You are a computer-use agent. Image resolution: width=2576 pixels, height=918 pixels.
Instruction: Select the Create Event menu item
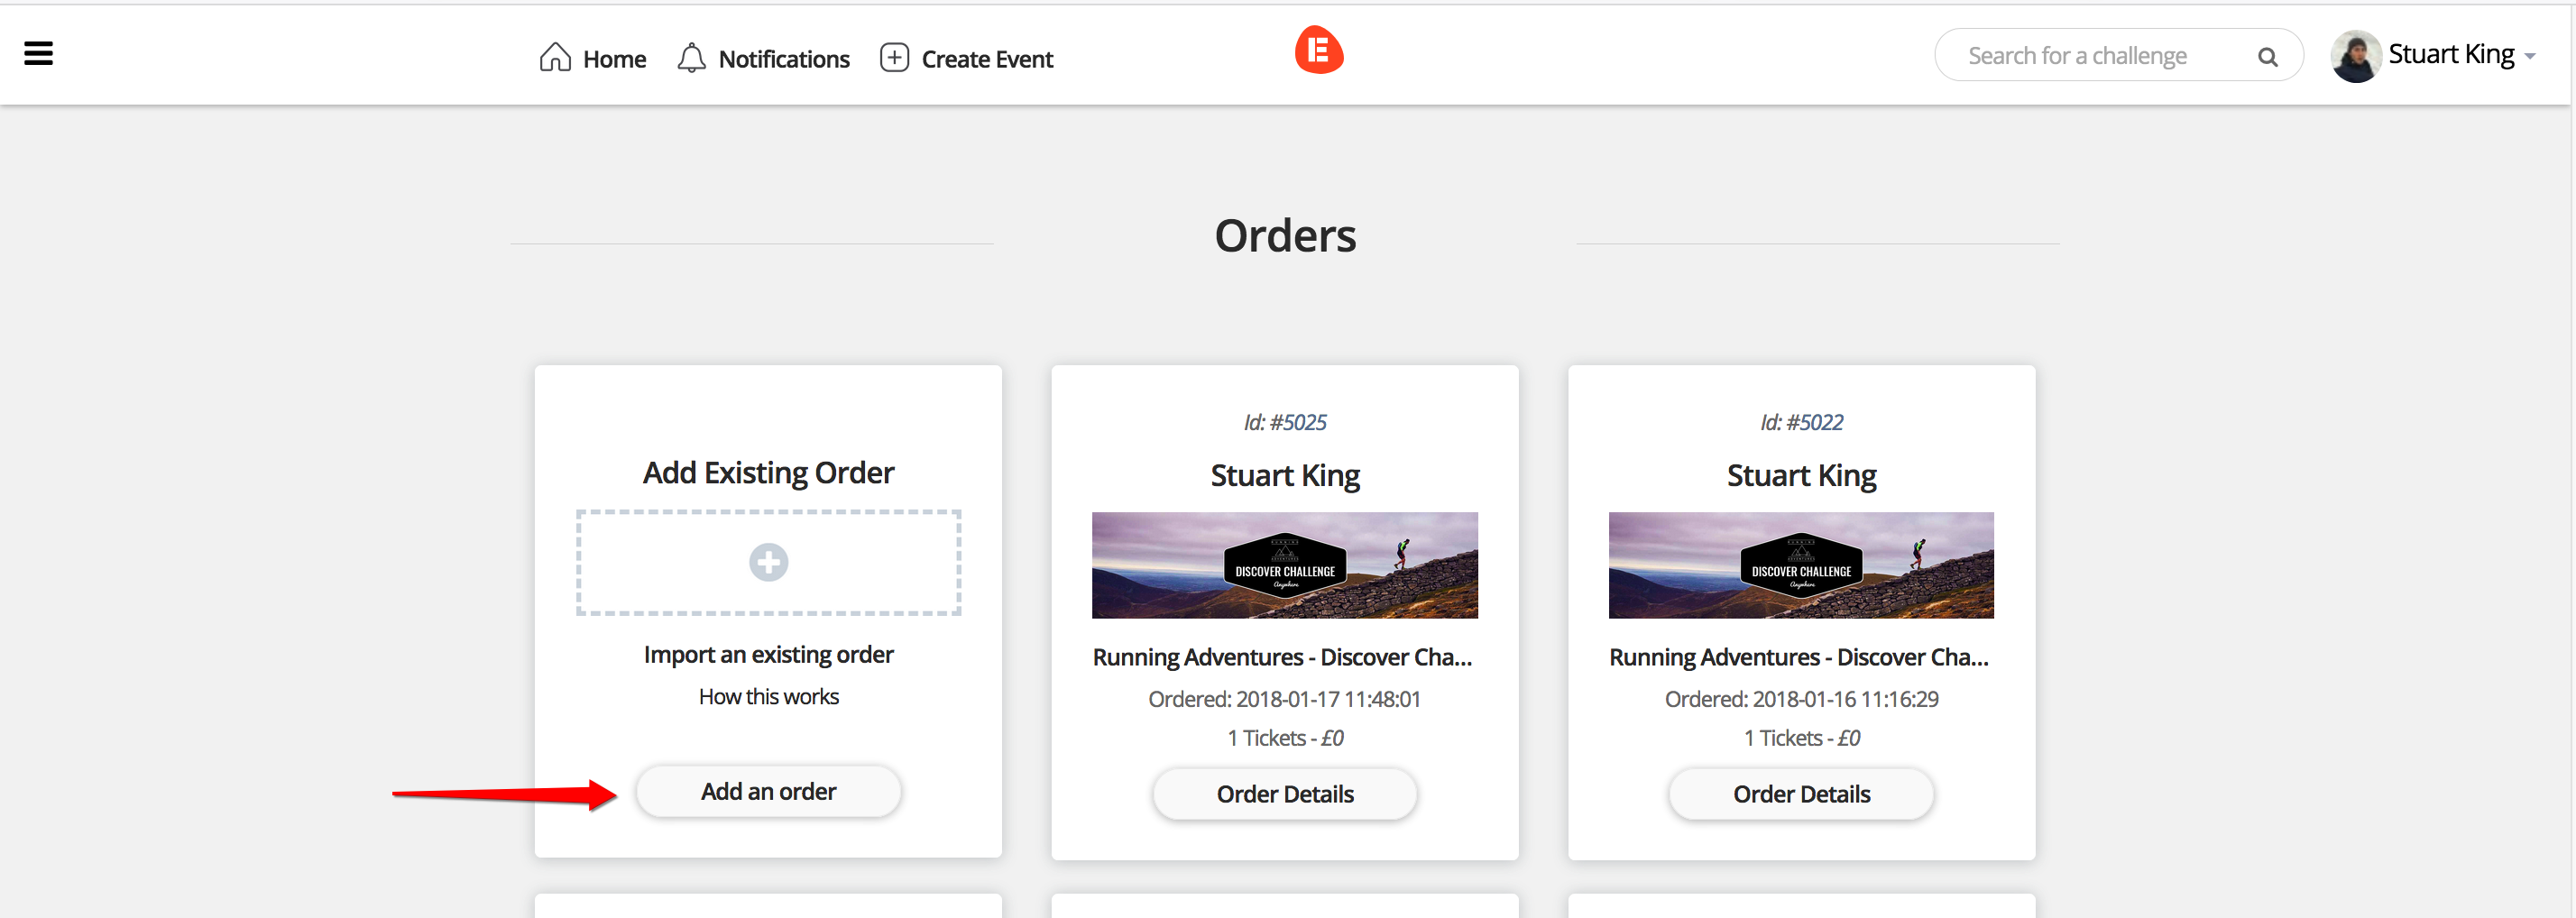(x=986, y=60)
